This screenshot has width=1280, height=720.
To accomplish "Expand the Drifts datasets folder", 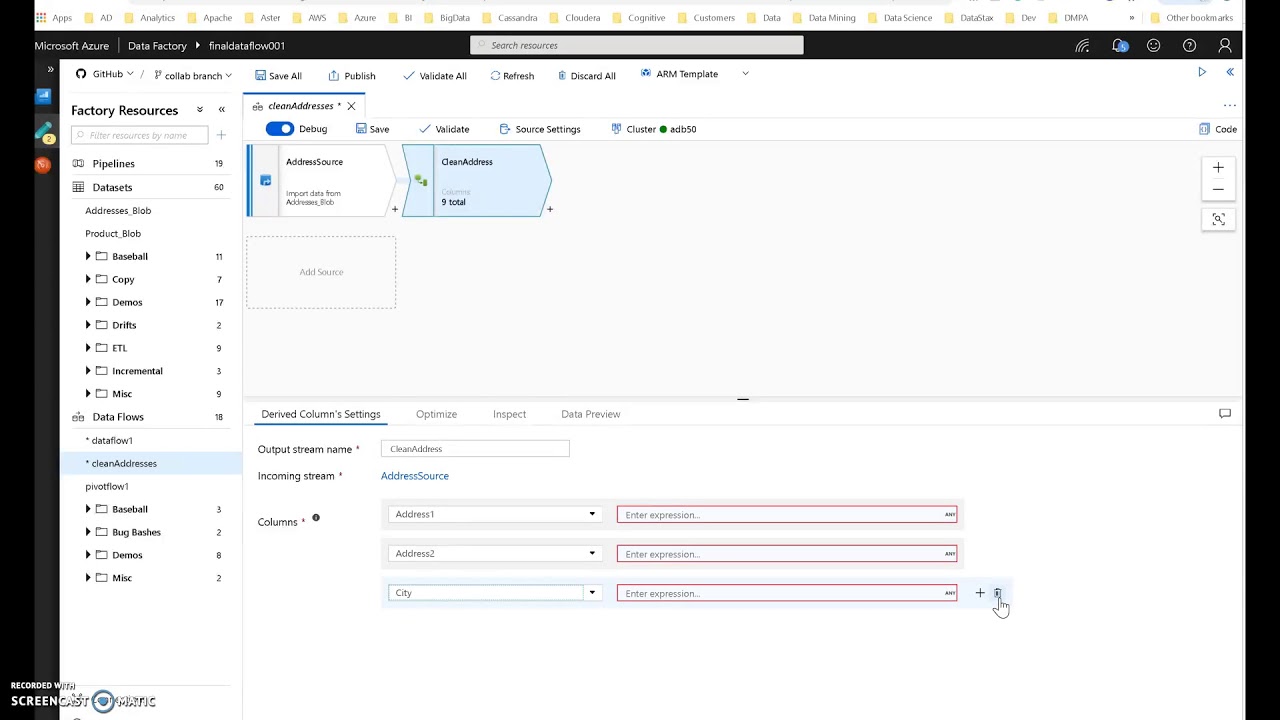I will click(88, 325).
